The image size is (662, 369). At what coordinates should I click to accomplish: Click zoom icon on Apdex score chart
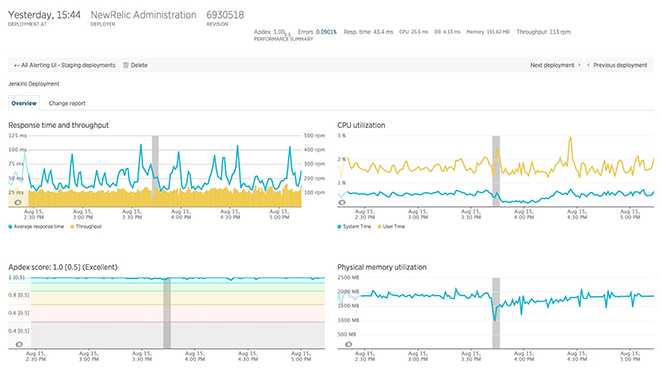pos(19,344)
